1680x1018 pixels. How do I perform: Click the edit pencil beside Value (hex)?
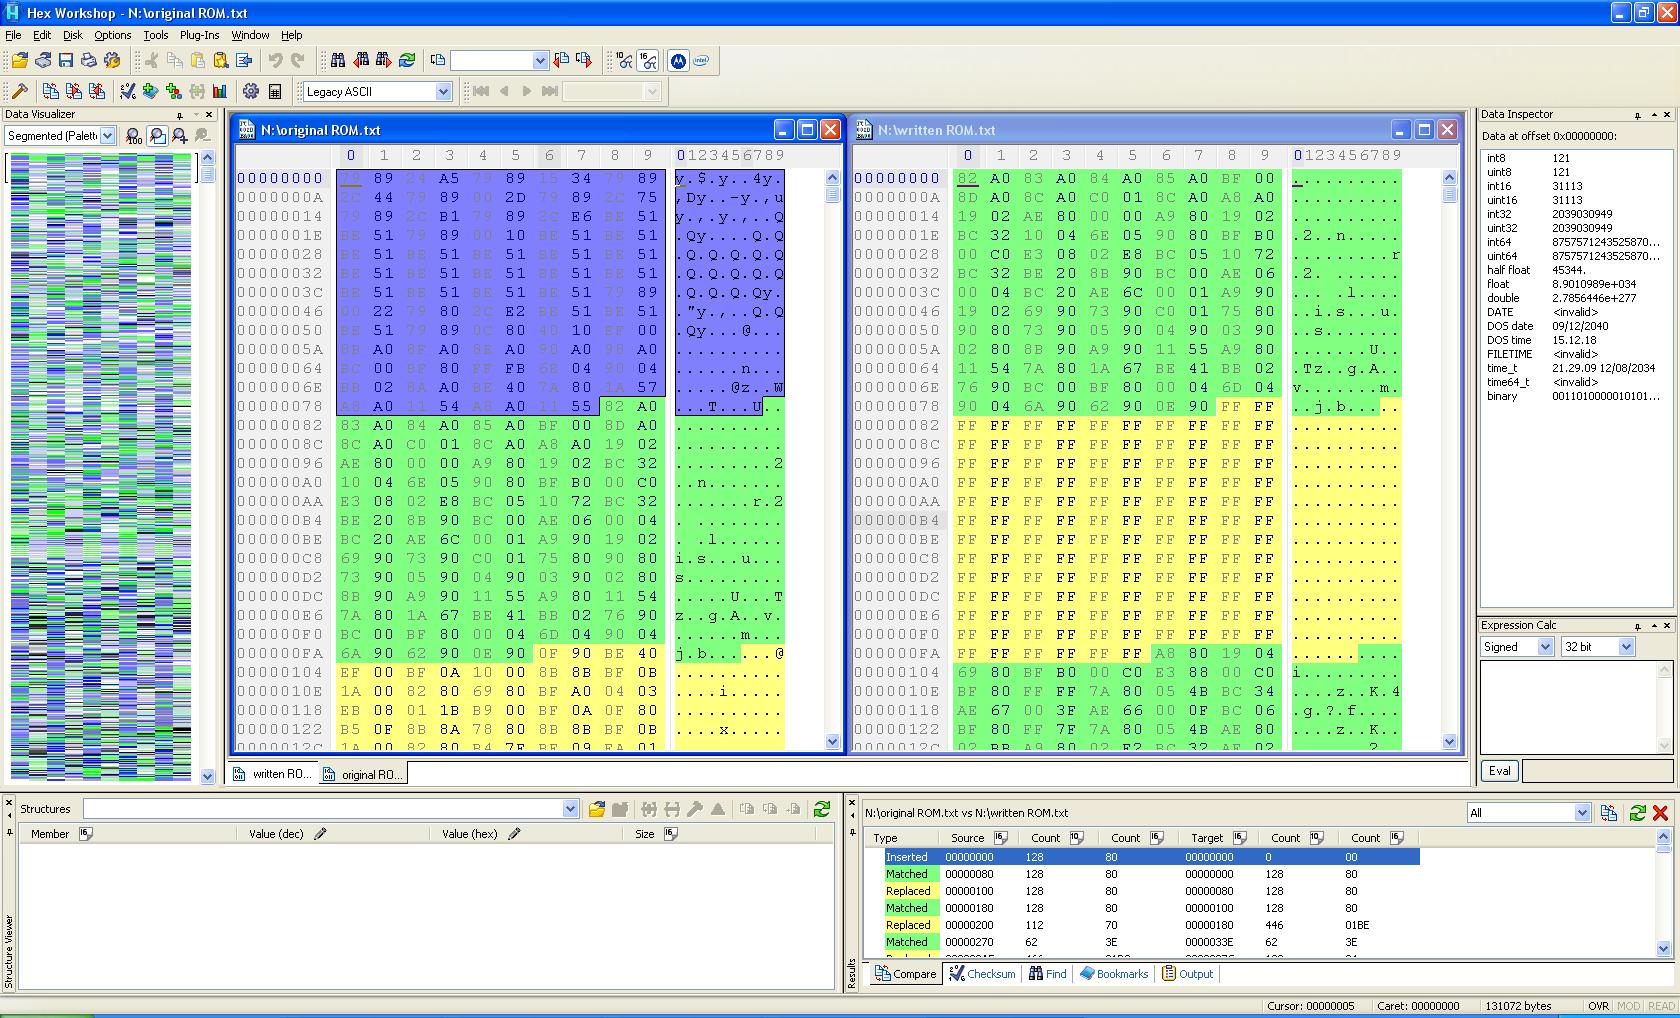click(x=514, y=834)
